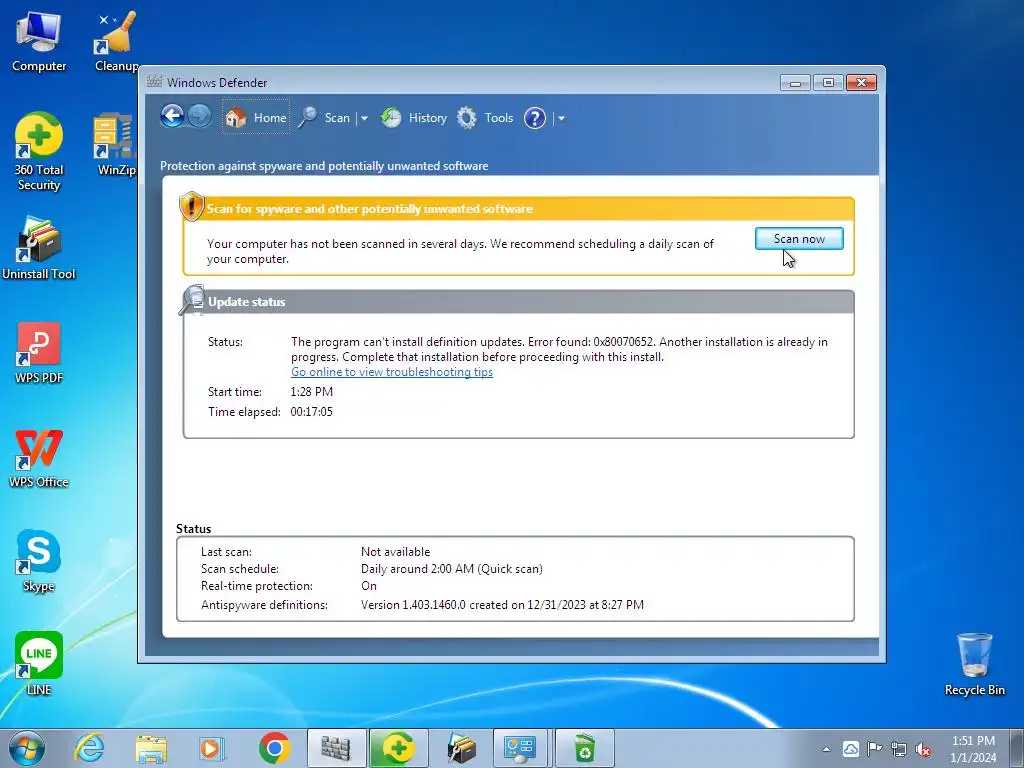This screenshot has width=1024, height=768.
Task: Select the Windows Defender taskbar button
Action: 336,748
